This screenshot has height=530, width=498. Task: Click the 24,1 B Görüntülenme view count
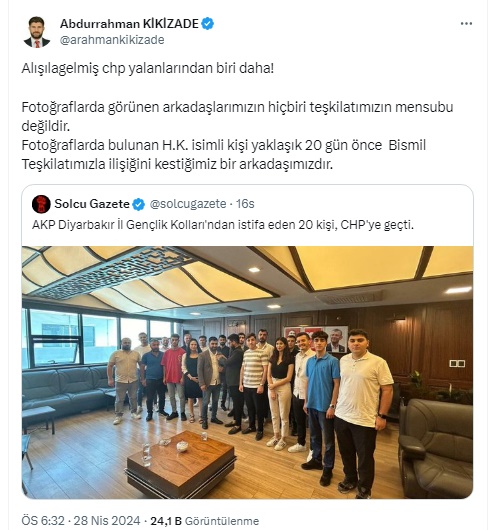(x=205, y=521)
